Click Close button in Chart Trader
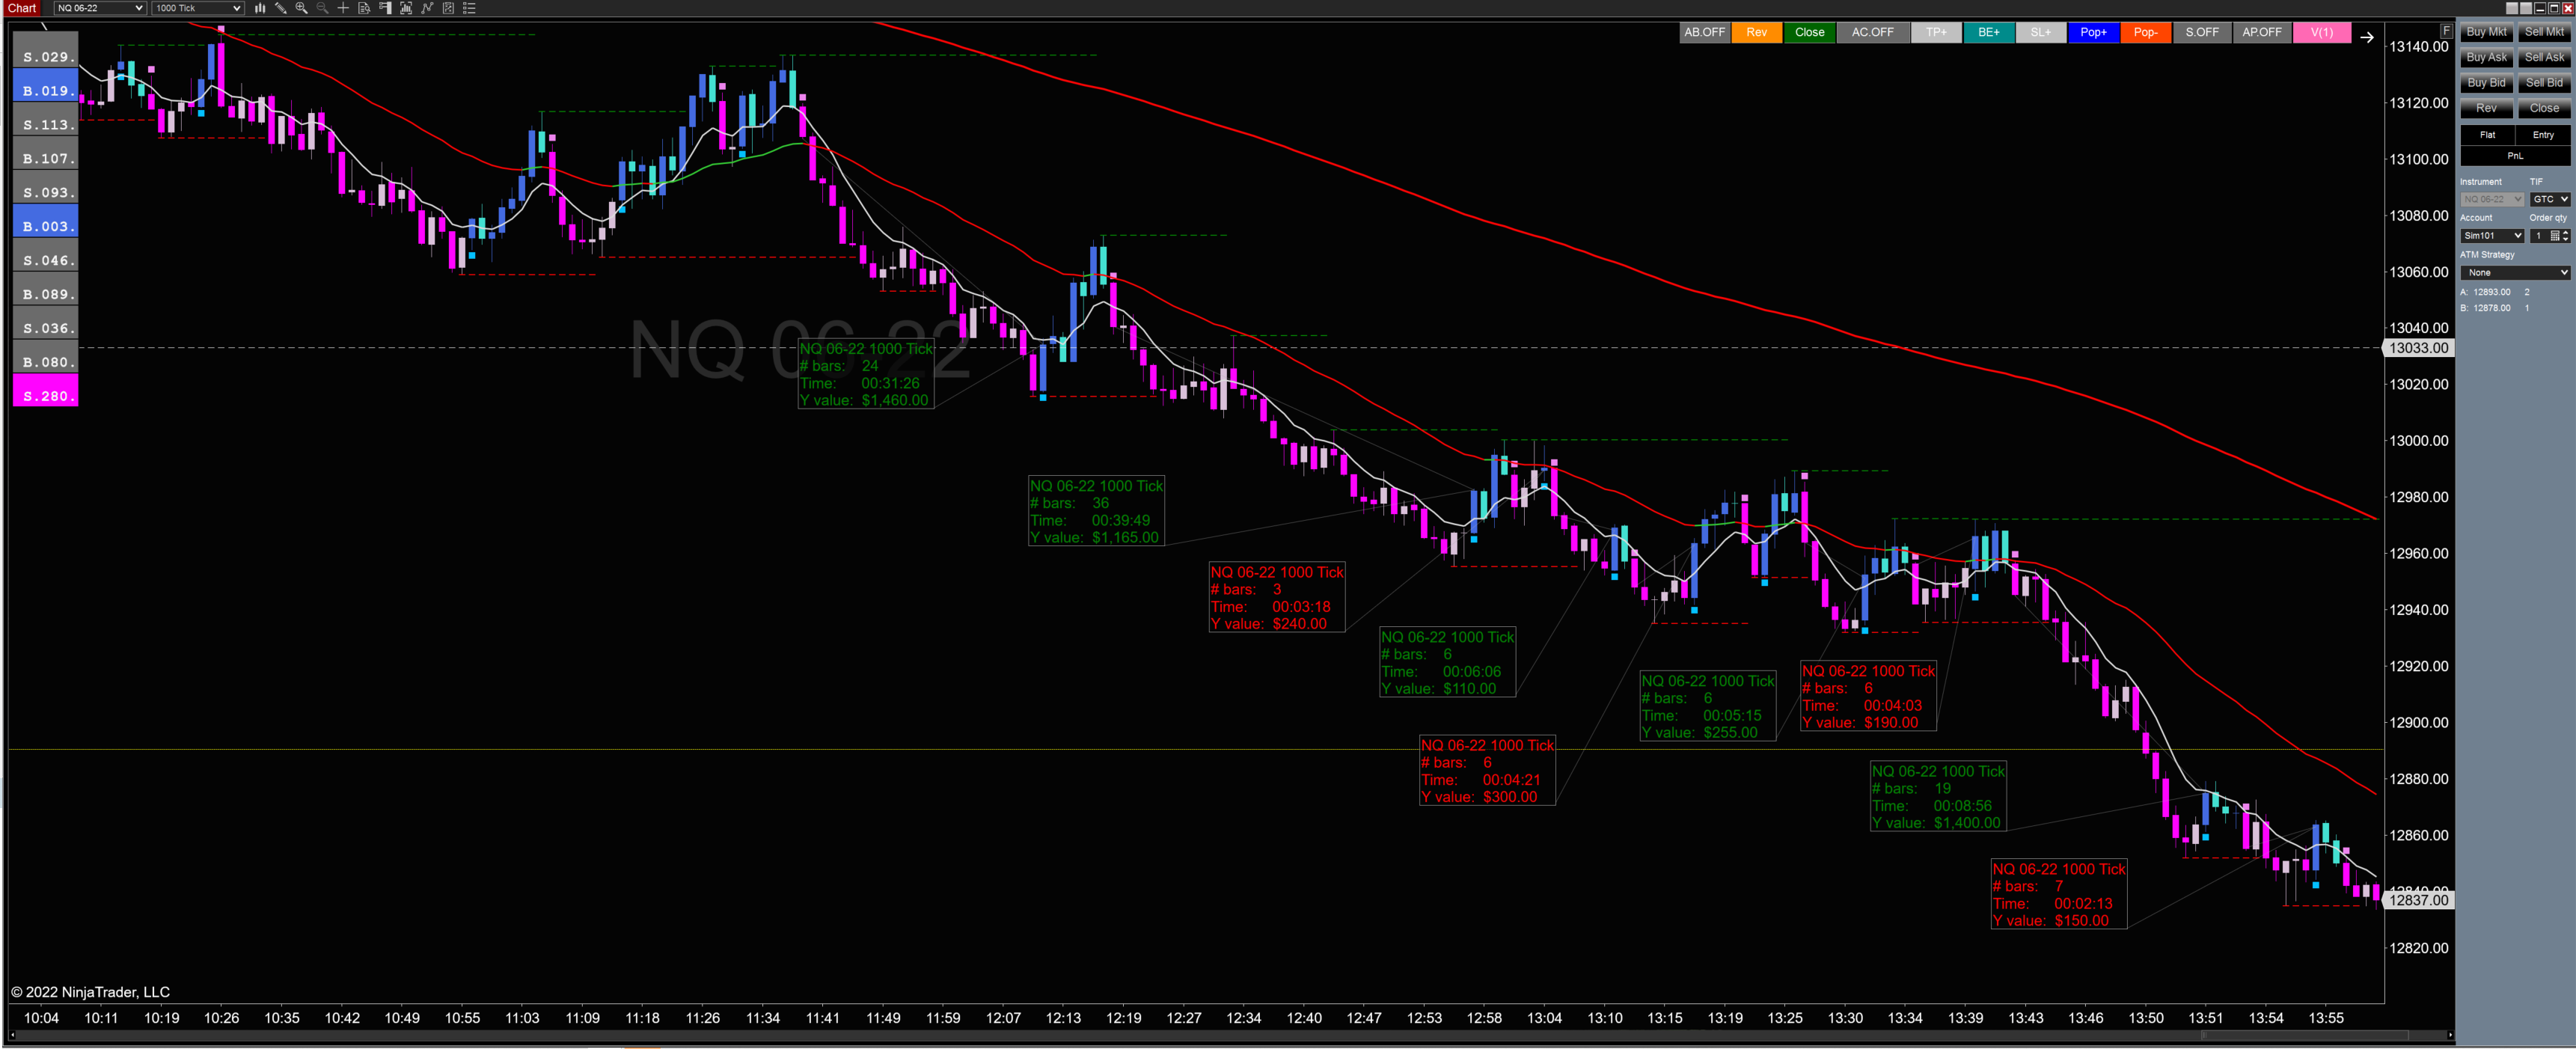 coord(2544,108)
